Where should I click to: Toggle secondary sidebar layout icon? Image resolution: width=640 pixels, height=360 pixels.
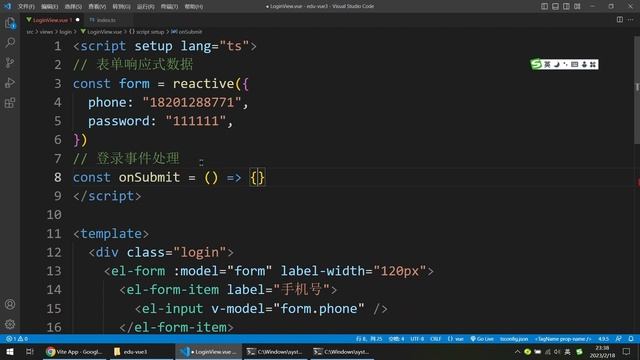[567, 6]
